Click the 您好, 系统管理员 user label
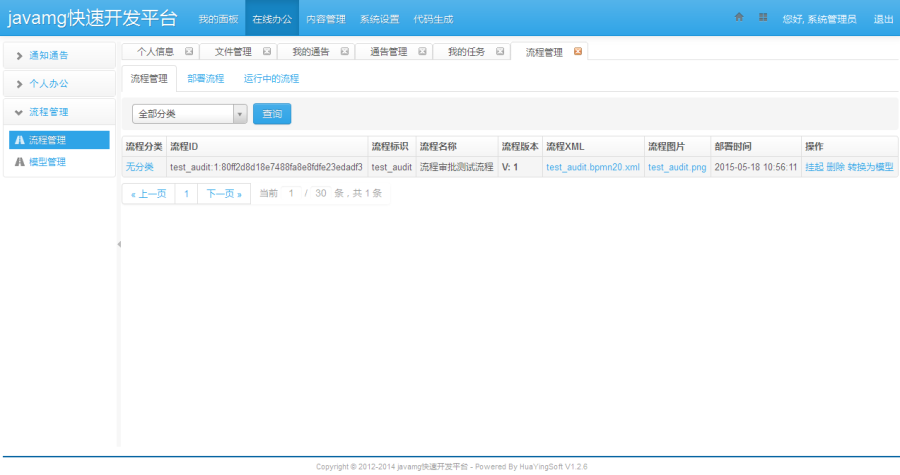900x475 pixels. (x=819, y=19)
